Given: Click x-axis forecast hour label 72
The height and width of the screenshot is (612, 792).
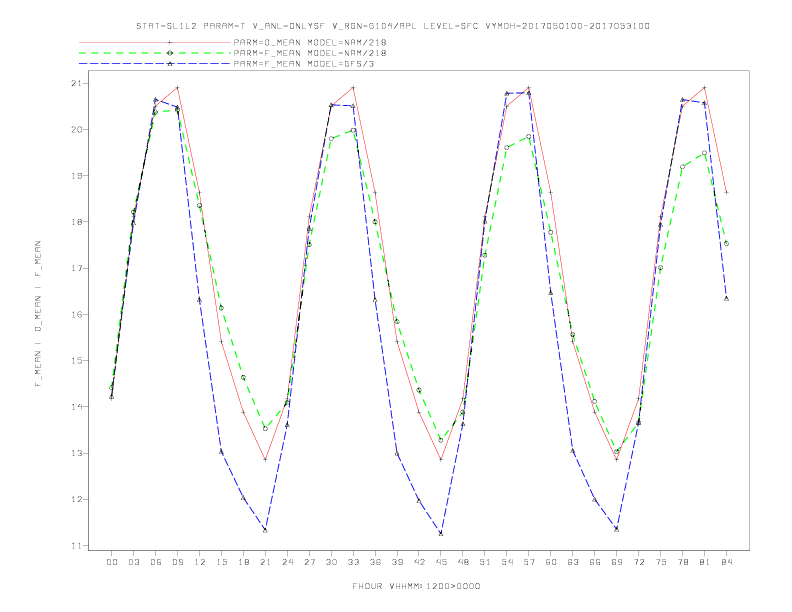Looking at the screenshot, I should [x=639, y=562].
